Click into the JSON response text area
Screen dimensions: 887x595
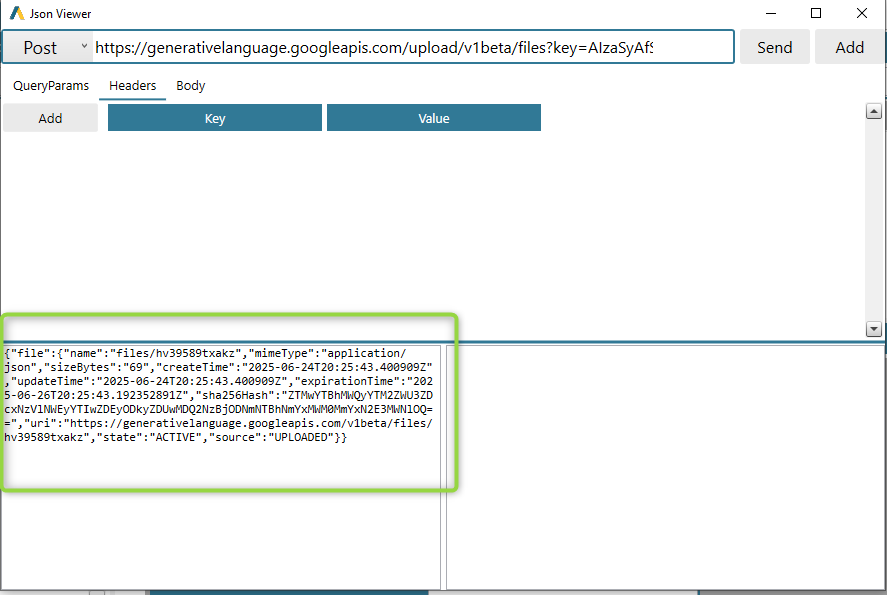[x=221, y=467]
